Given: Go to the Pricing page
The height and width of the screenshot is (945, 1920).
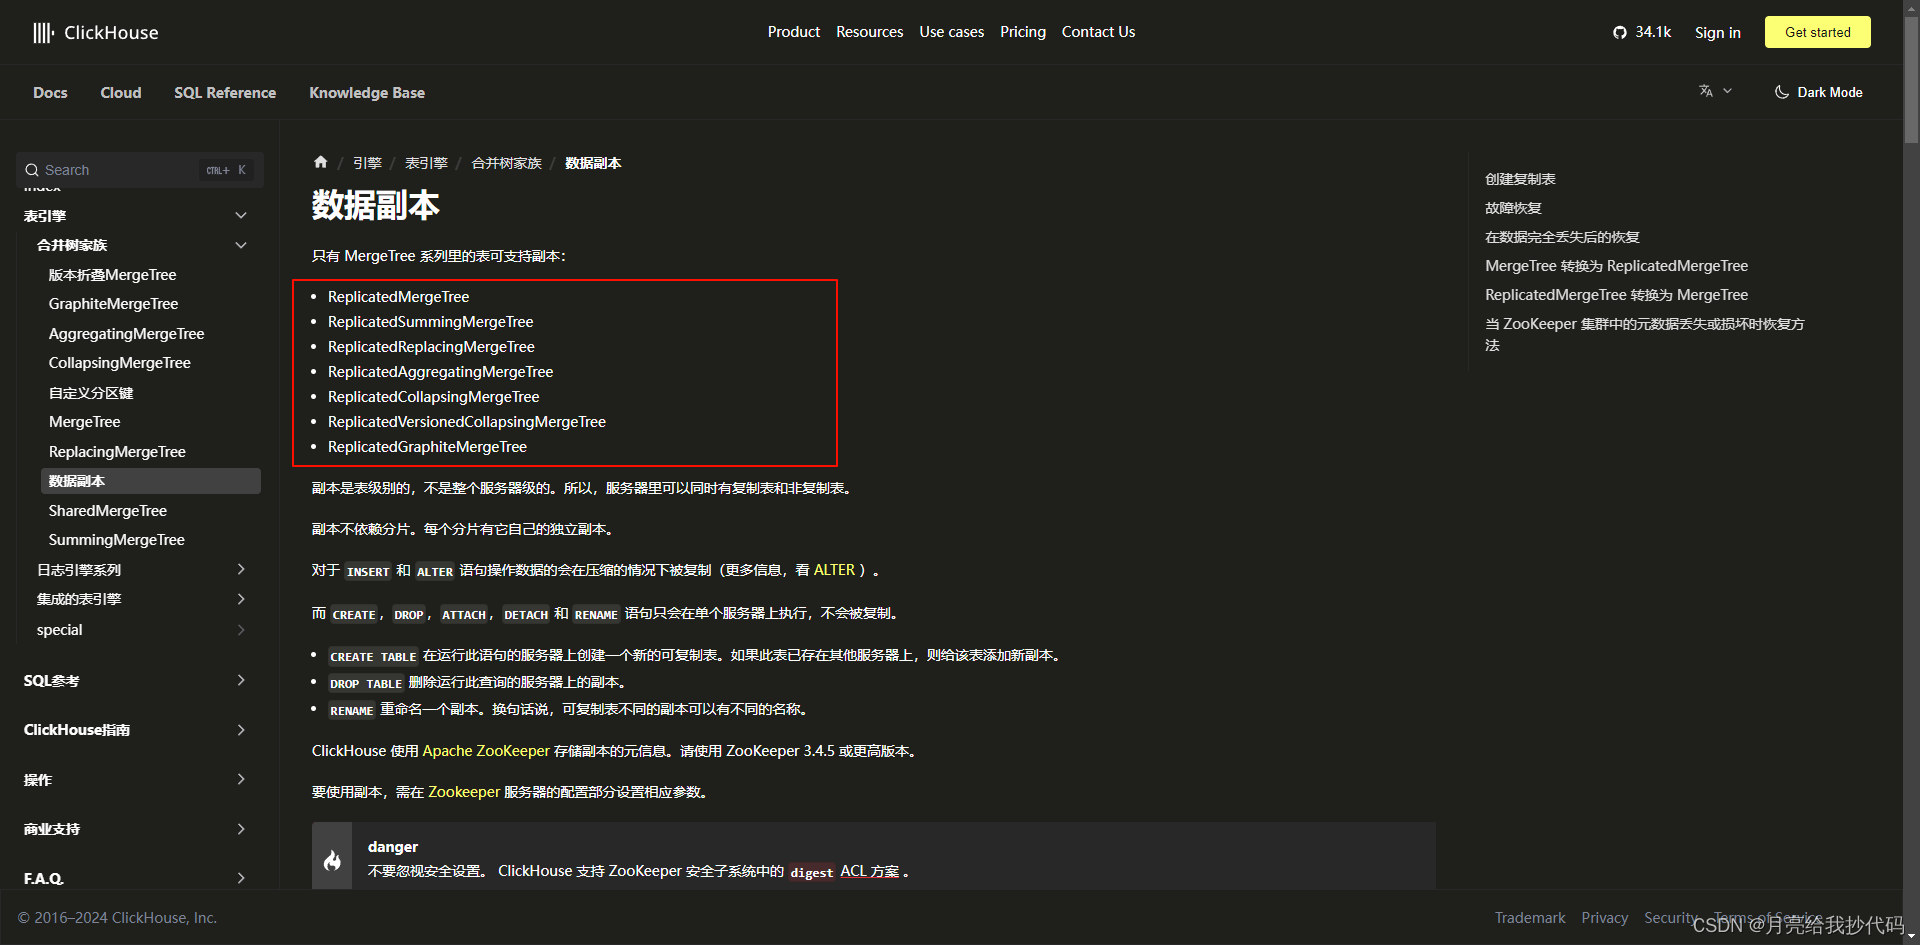Looking at the screenshot, I should [x=1022, y=32].
